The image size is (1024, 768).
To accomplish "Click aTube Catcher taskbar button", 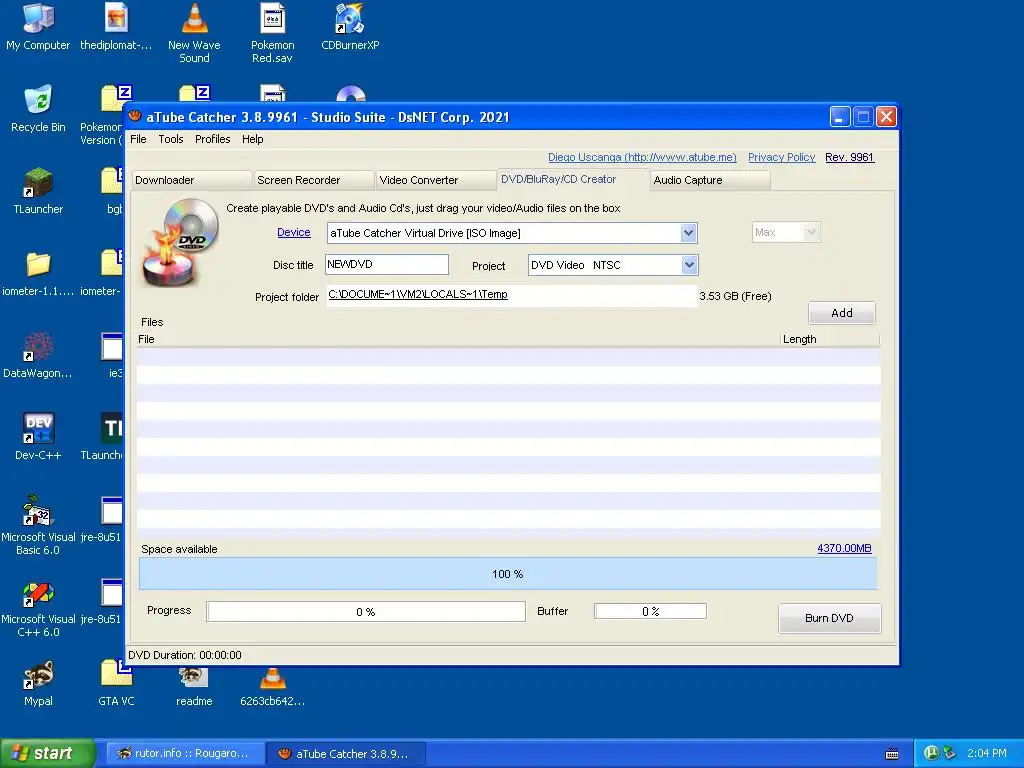I will pos(346,754).
